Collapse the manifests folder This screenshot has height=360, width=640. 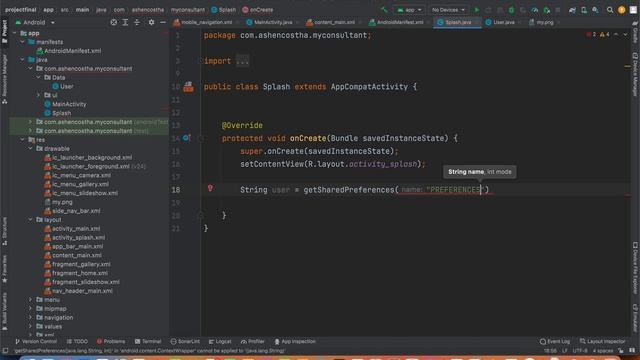pyautogui.click(x=22, y=42)
